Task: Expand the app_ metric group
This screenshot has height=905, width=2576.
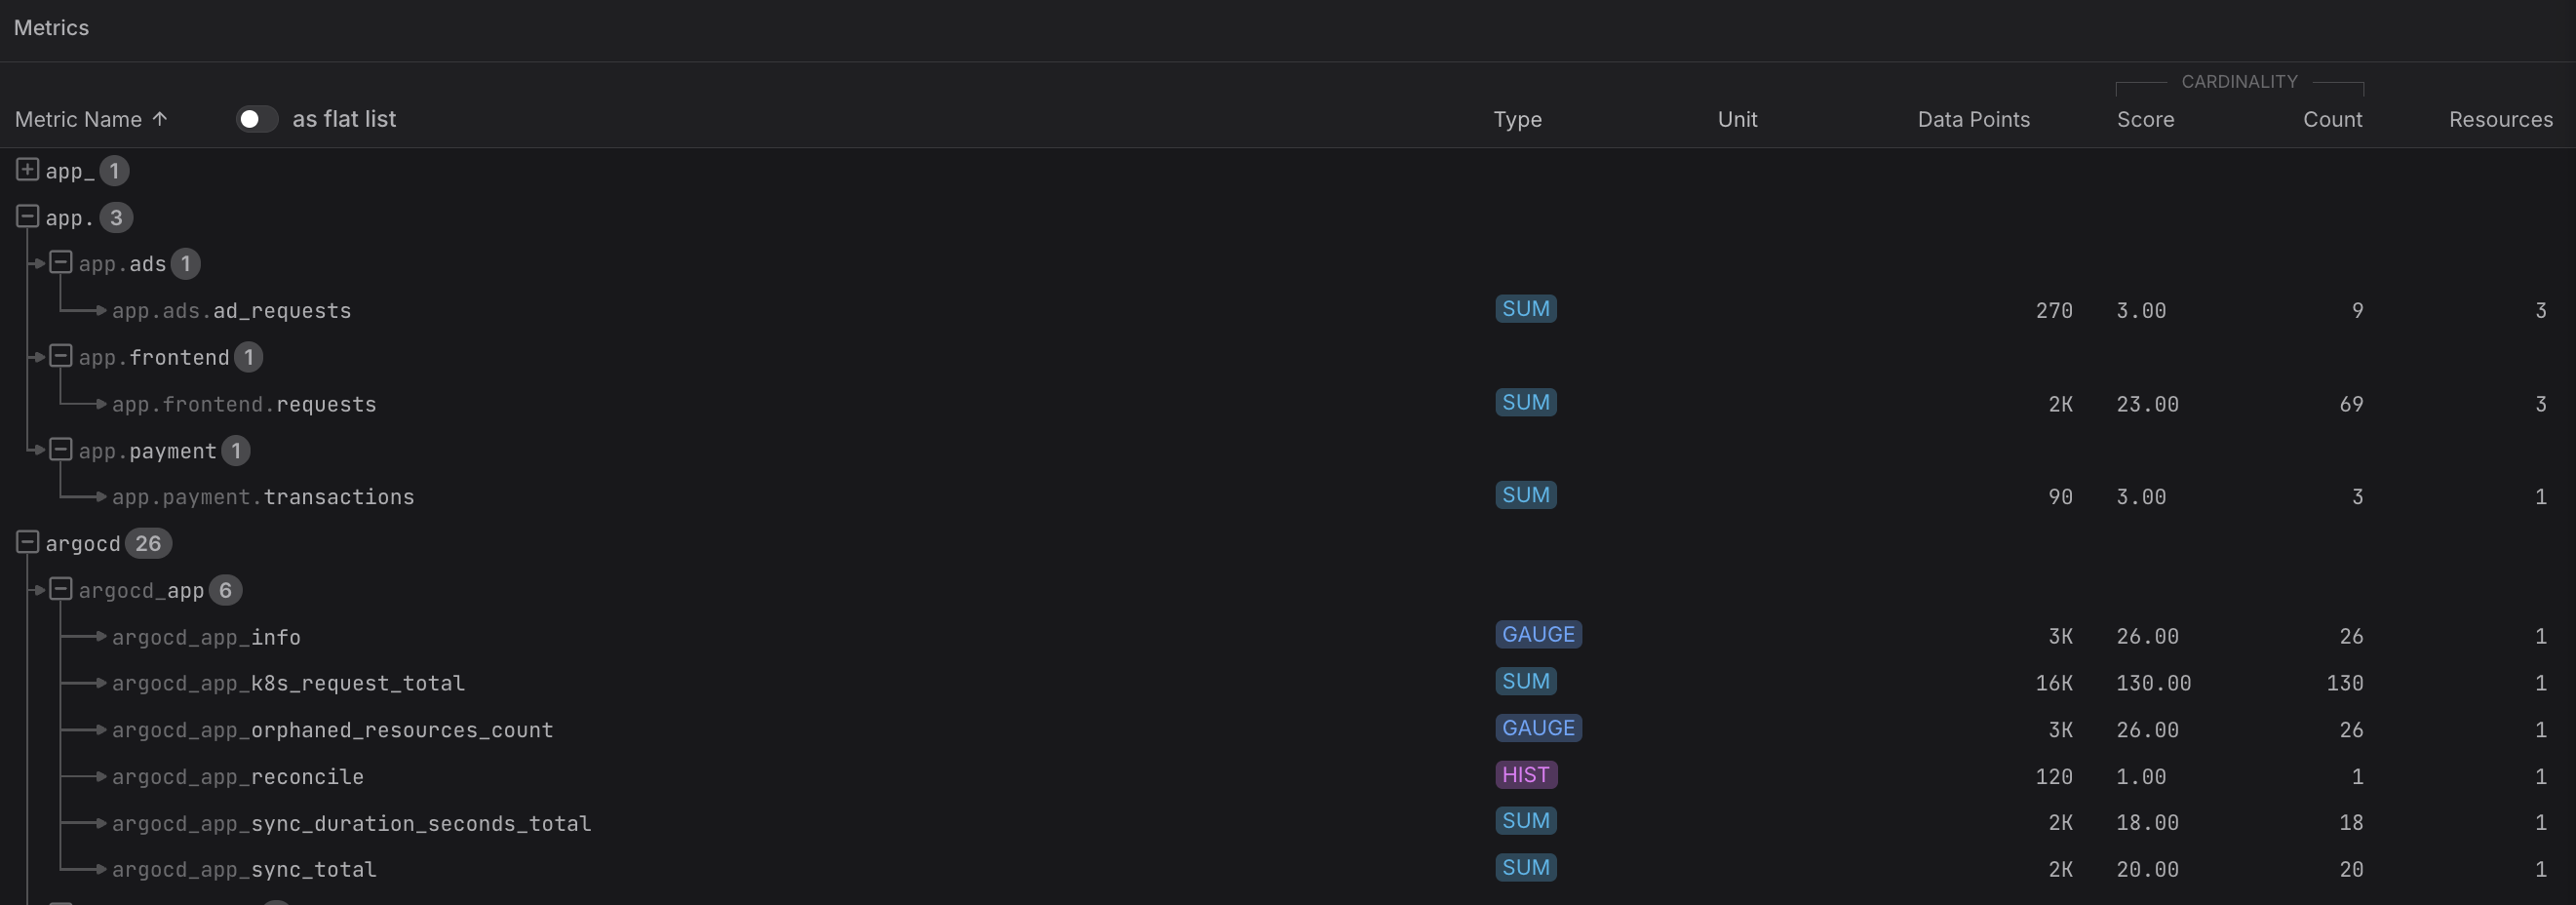Action: pyautogui.click(x=27, y=170)
